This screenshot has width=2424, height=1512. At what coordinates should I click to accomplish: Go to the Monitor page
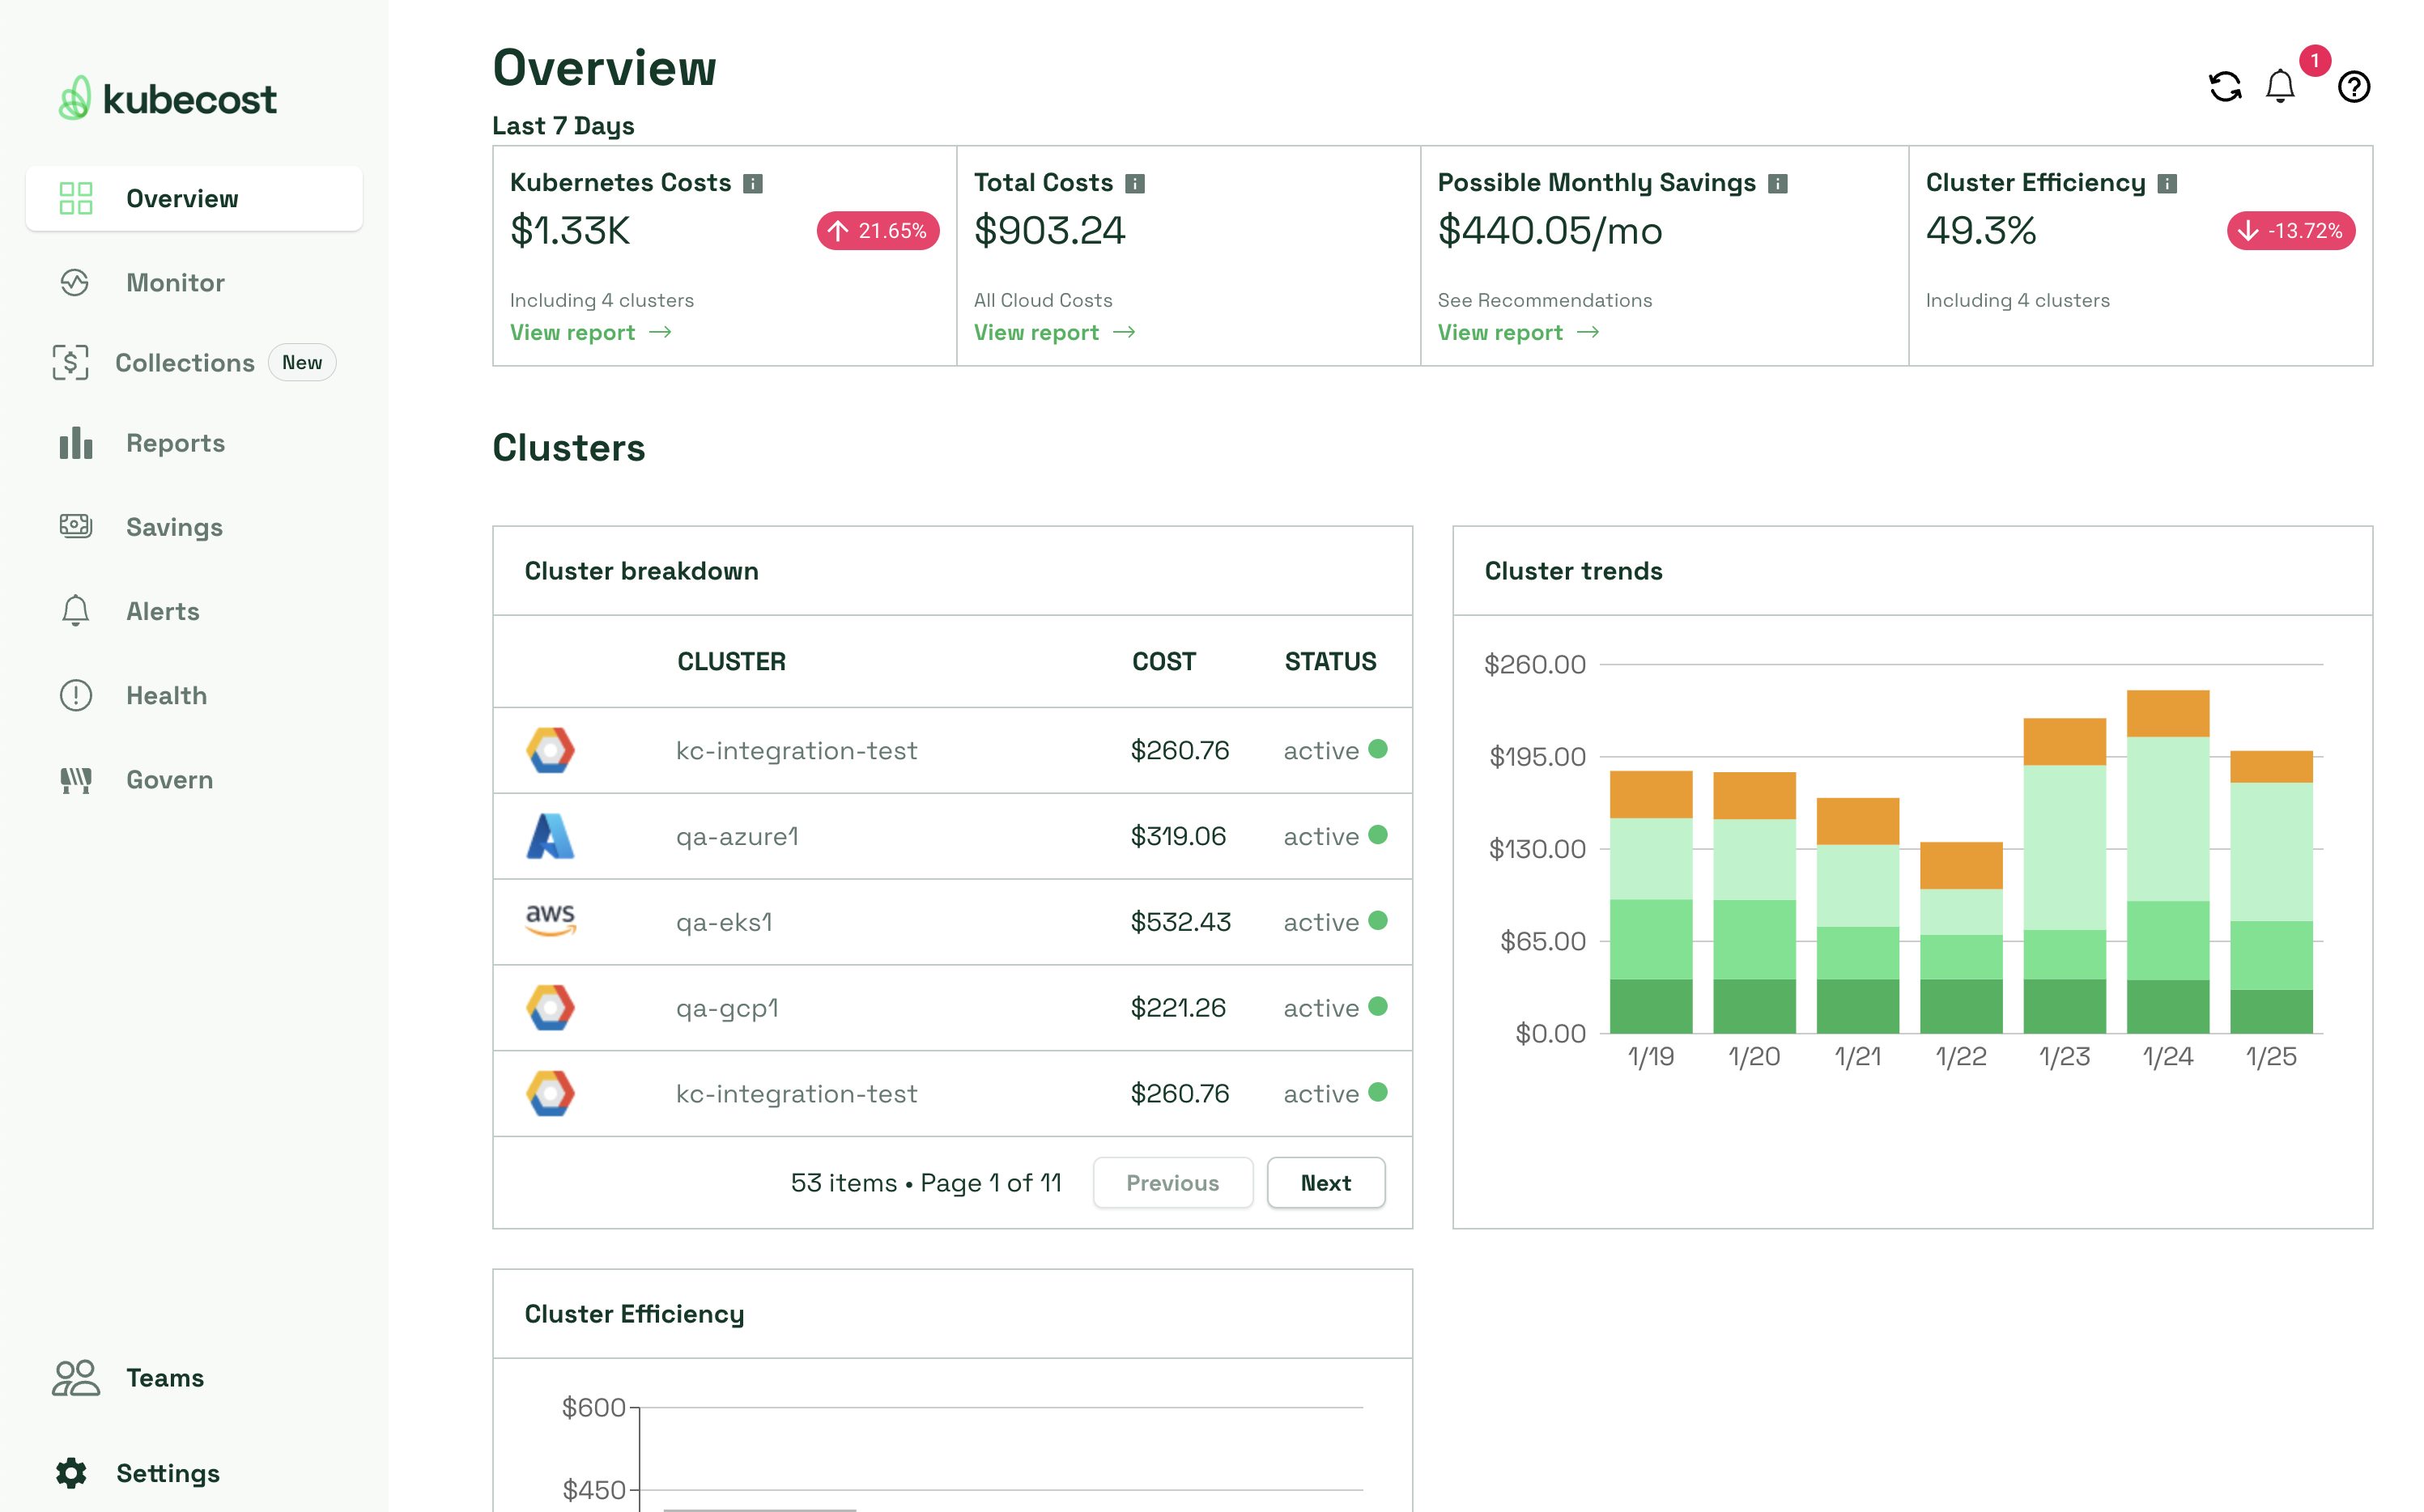click(175, 283)
